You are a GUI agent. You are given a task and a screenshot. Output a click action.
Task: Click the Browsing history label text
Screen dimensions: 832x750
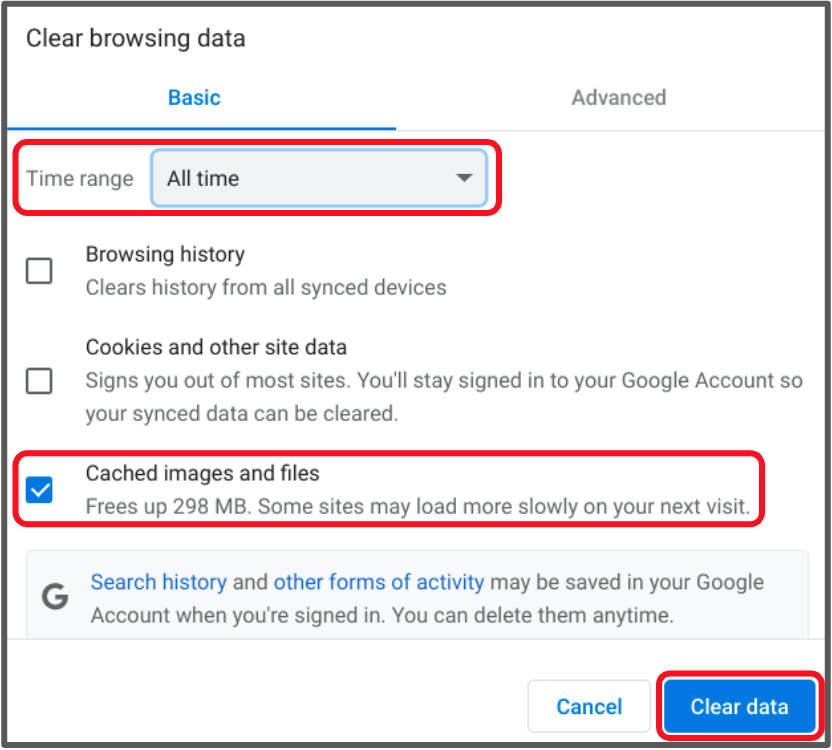click(x=166, y=254)
